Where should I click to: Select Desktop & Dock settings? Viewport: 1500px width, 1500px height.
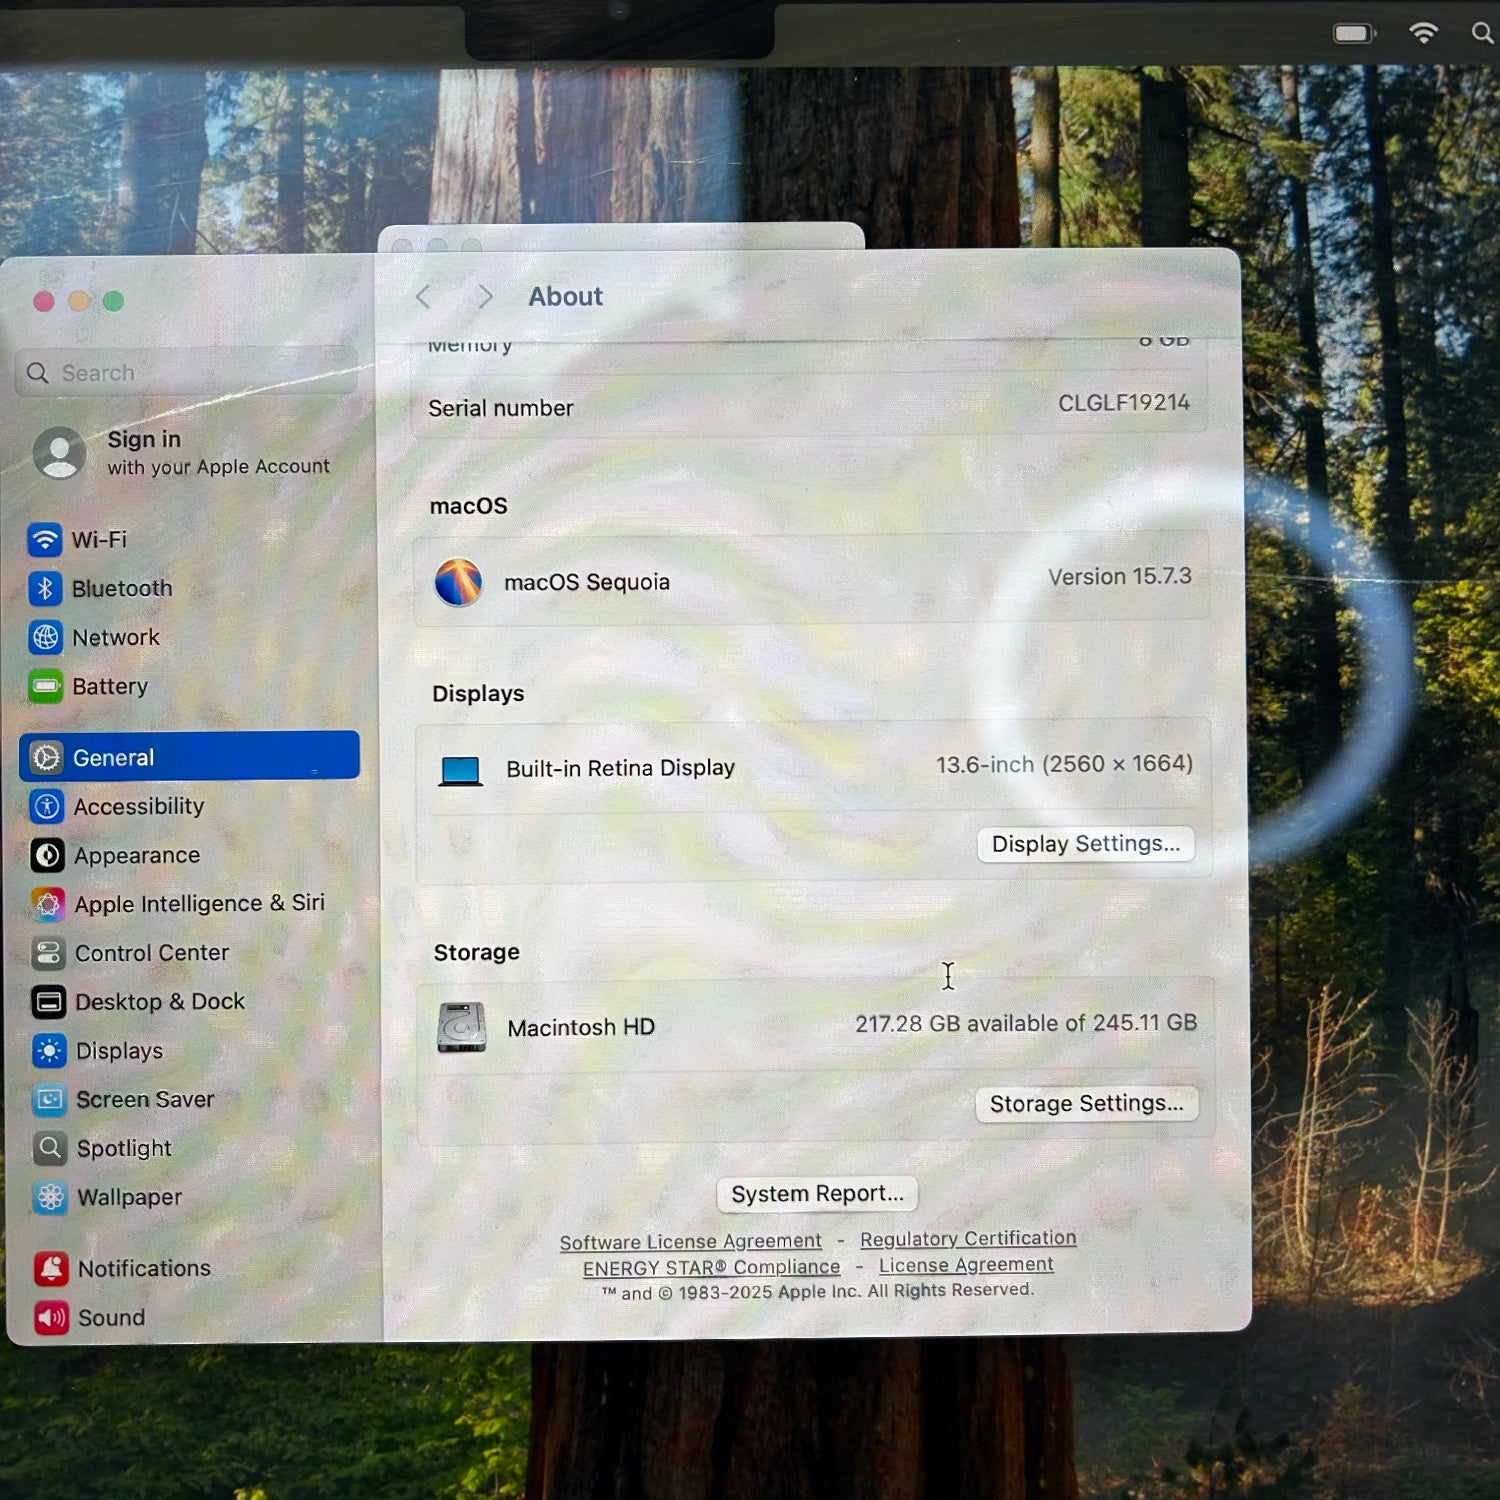[x=159, y=1002]
